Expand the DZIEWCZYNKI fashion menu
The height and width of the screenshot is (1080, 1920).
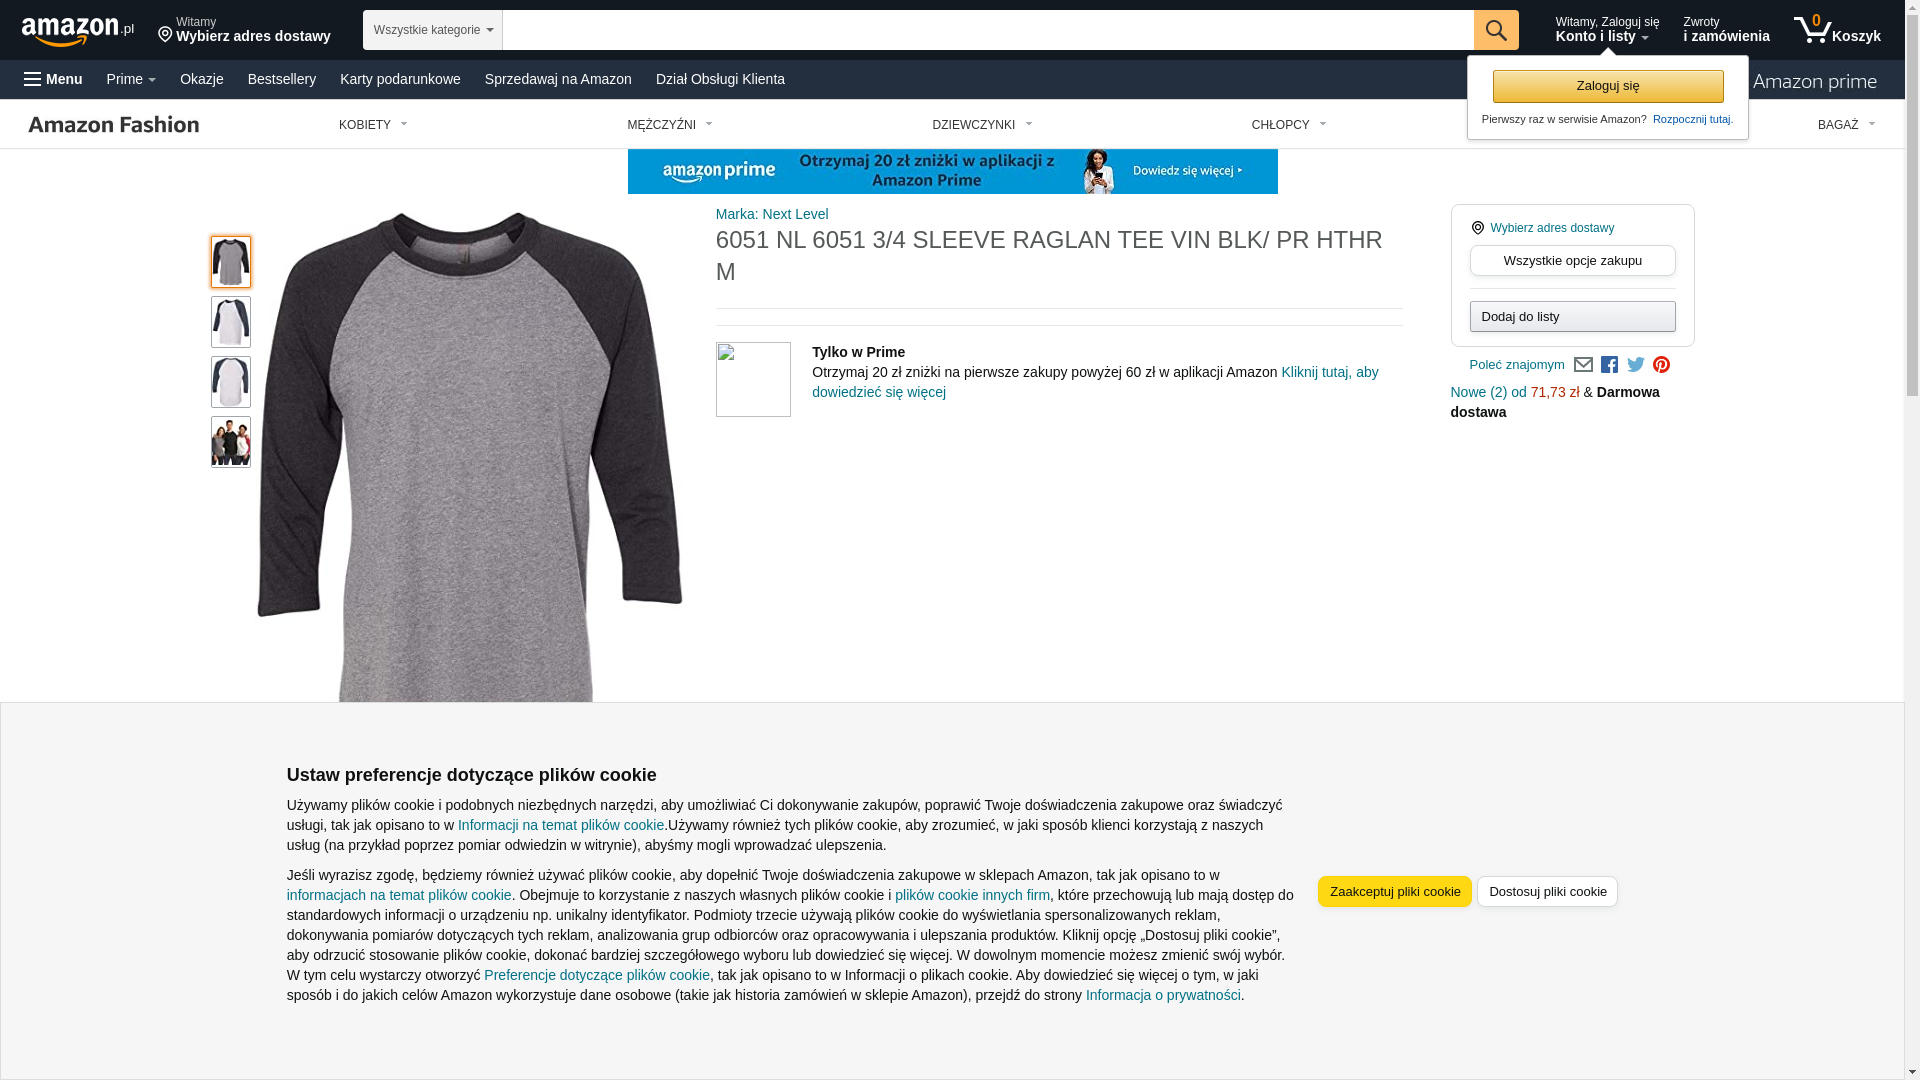click(x=982, y=125)
